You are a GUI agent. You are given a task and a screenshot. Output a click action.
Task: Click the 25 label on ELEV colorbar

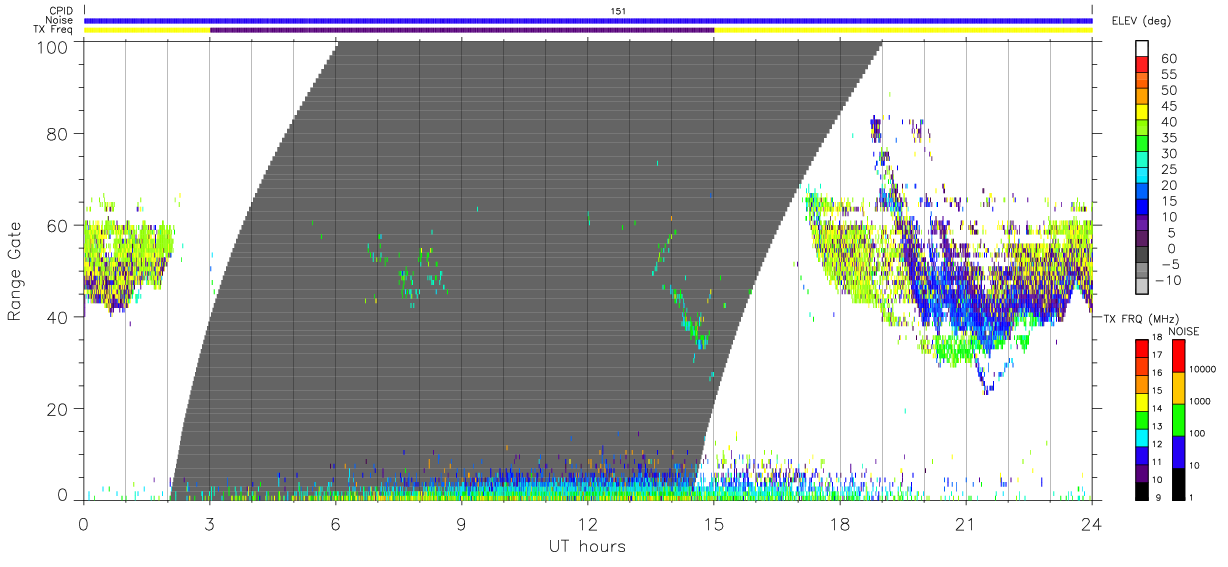(x=1167, y=169)
